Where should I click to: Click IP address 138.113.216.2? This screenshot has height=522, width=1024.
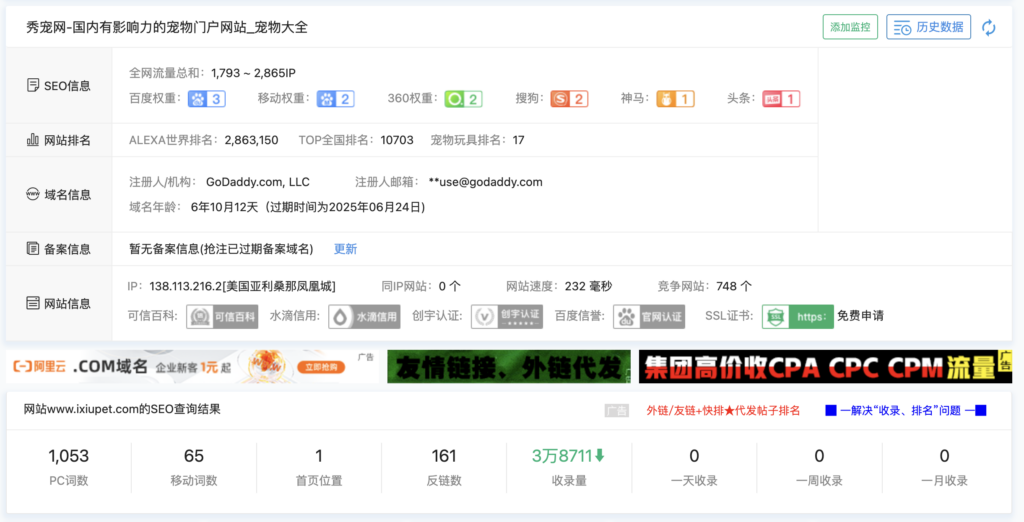pyautogui.click(x=185, y=286)
